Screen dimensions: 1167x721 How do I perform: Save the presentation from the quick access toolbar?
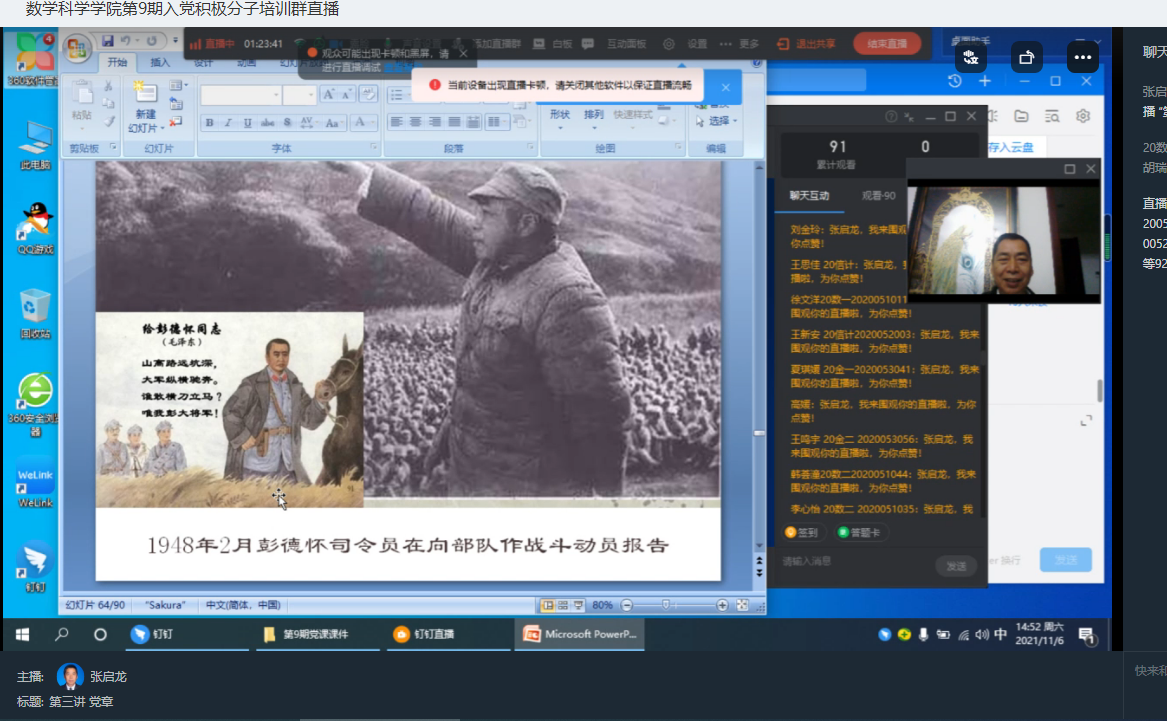click(108, 41)
